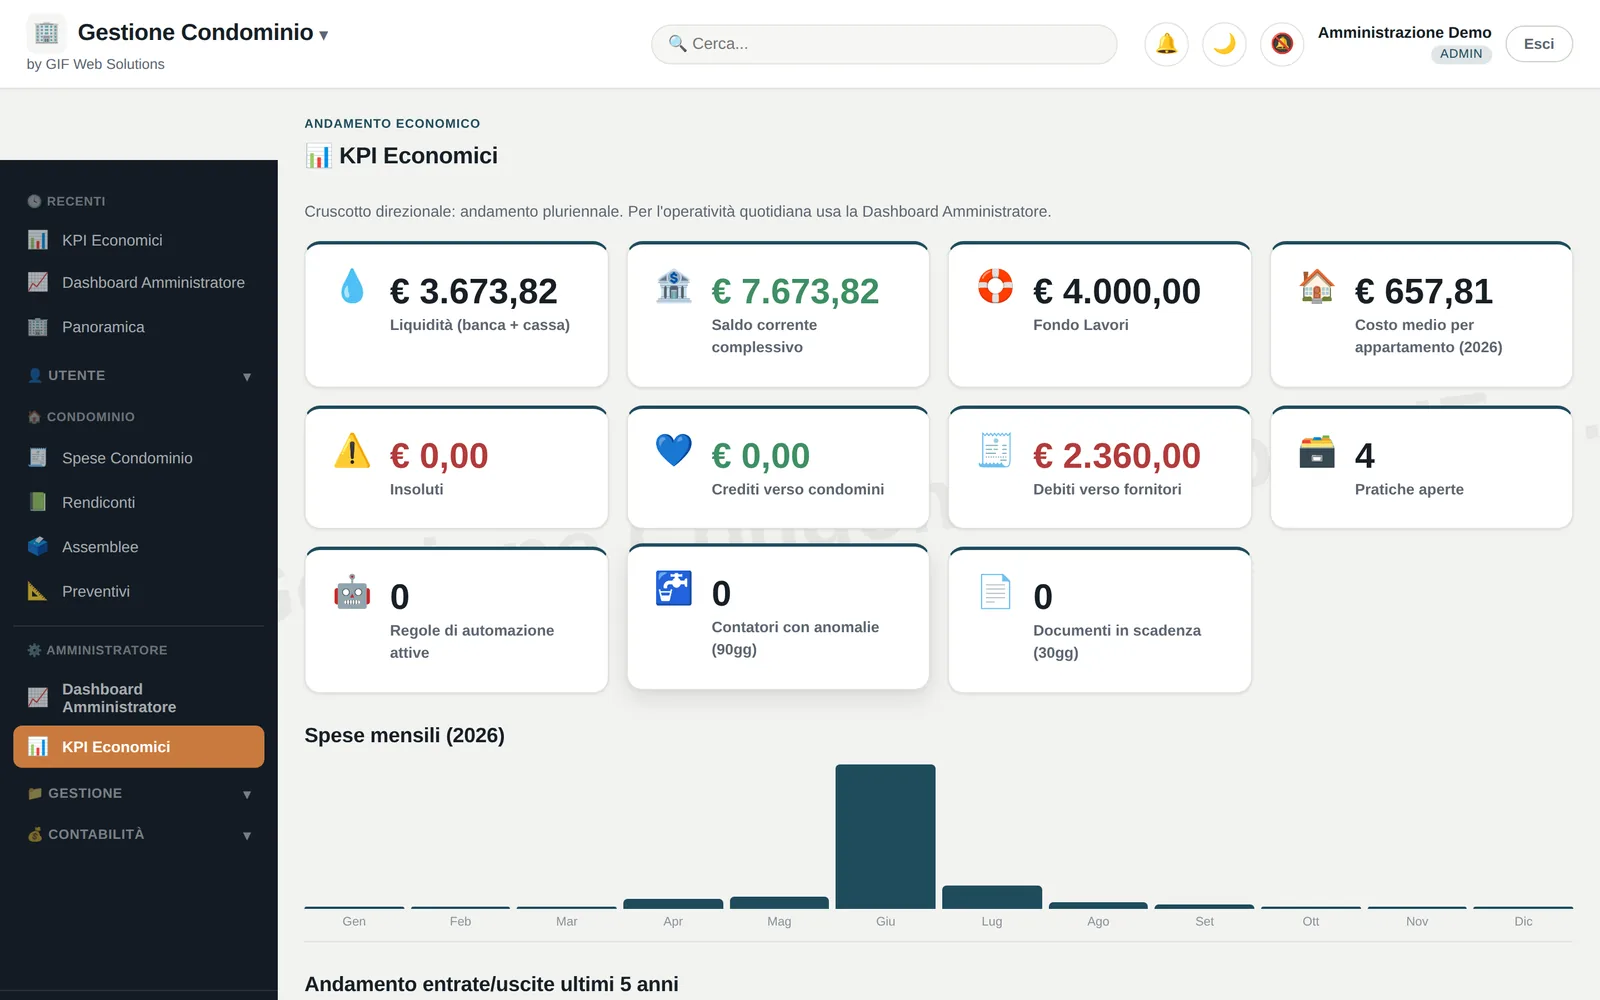Click the Costo medio house icon
The width and height of the screenshot is (1600, 1000).
(1317, 286)
